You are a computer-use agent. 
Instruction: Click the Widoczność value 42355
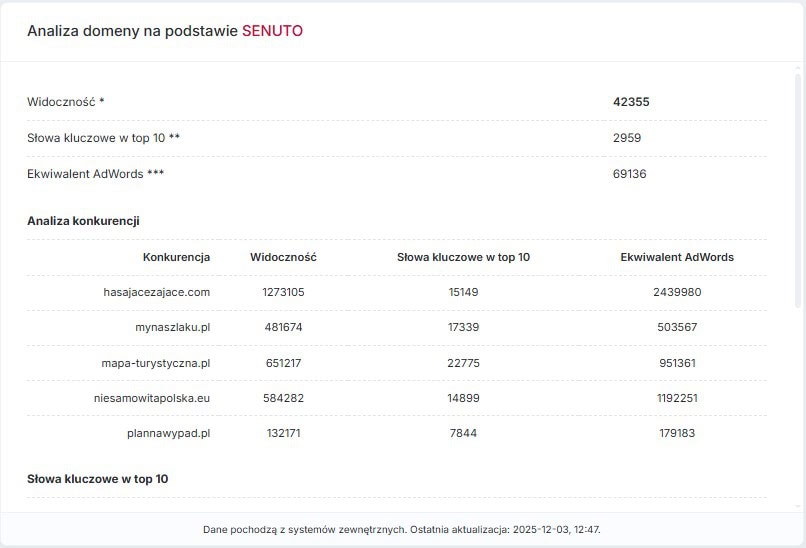tap(631, 102)
